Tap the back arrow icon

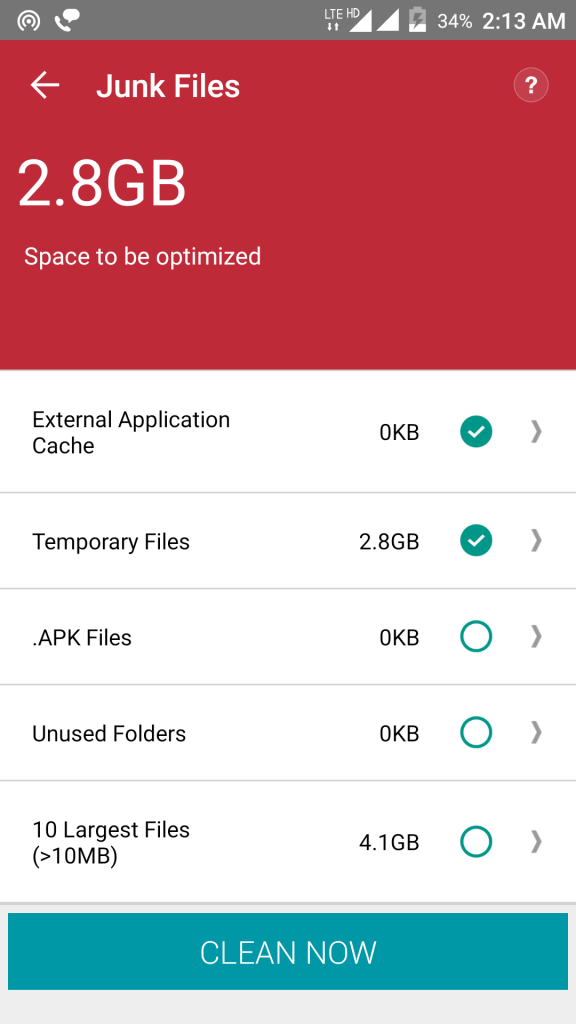[44, 86]
